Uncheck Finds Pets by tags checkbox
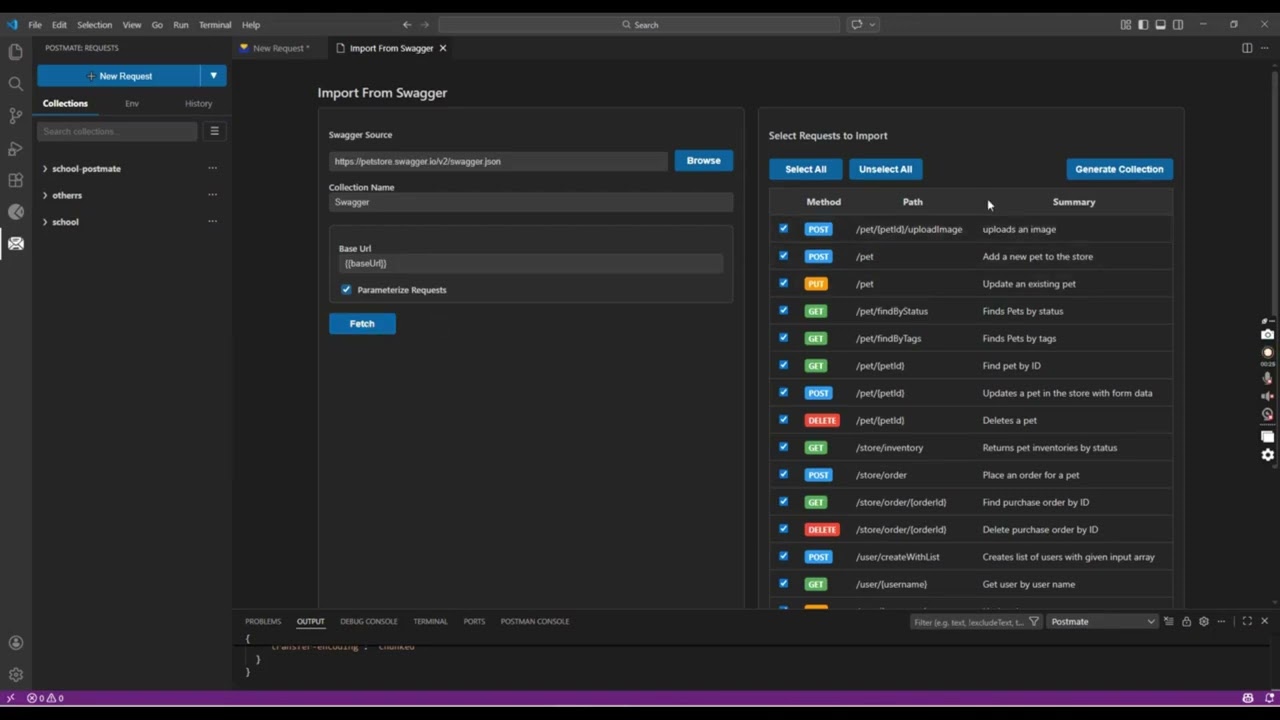Viewport: 1280px width, 720px height. [783, 338]
